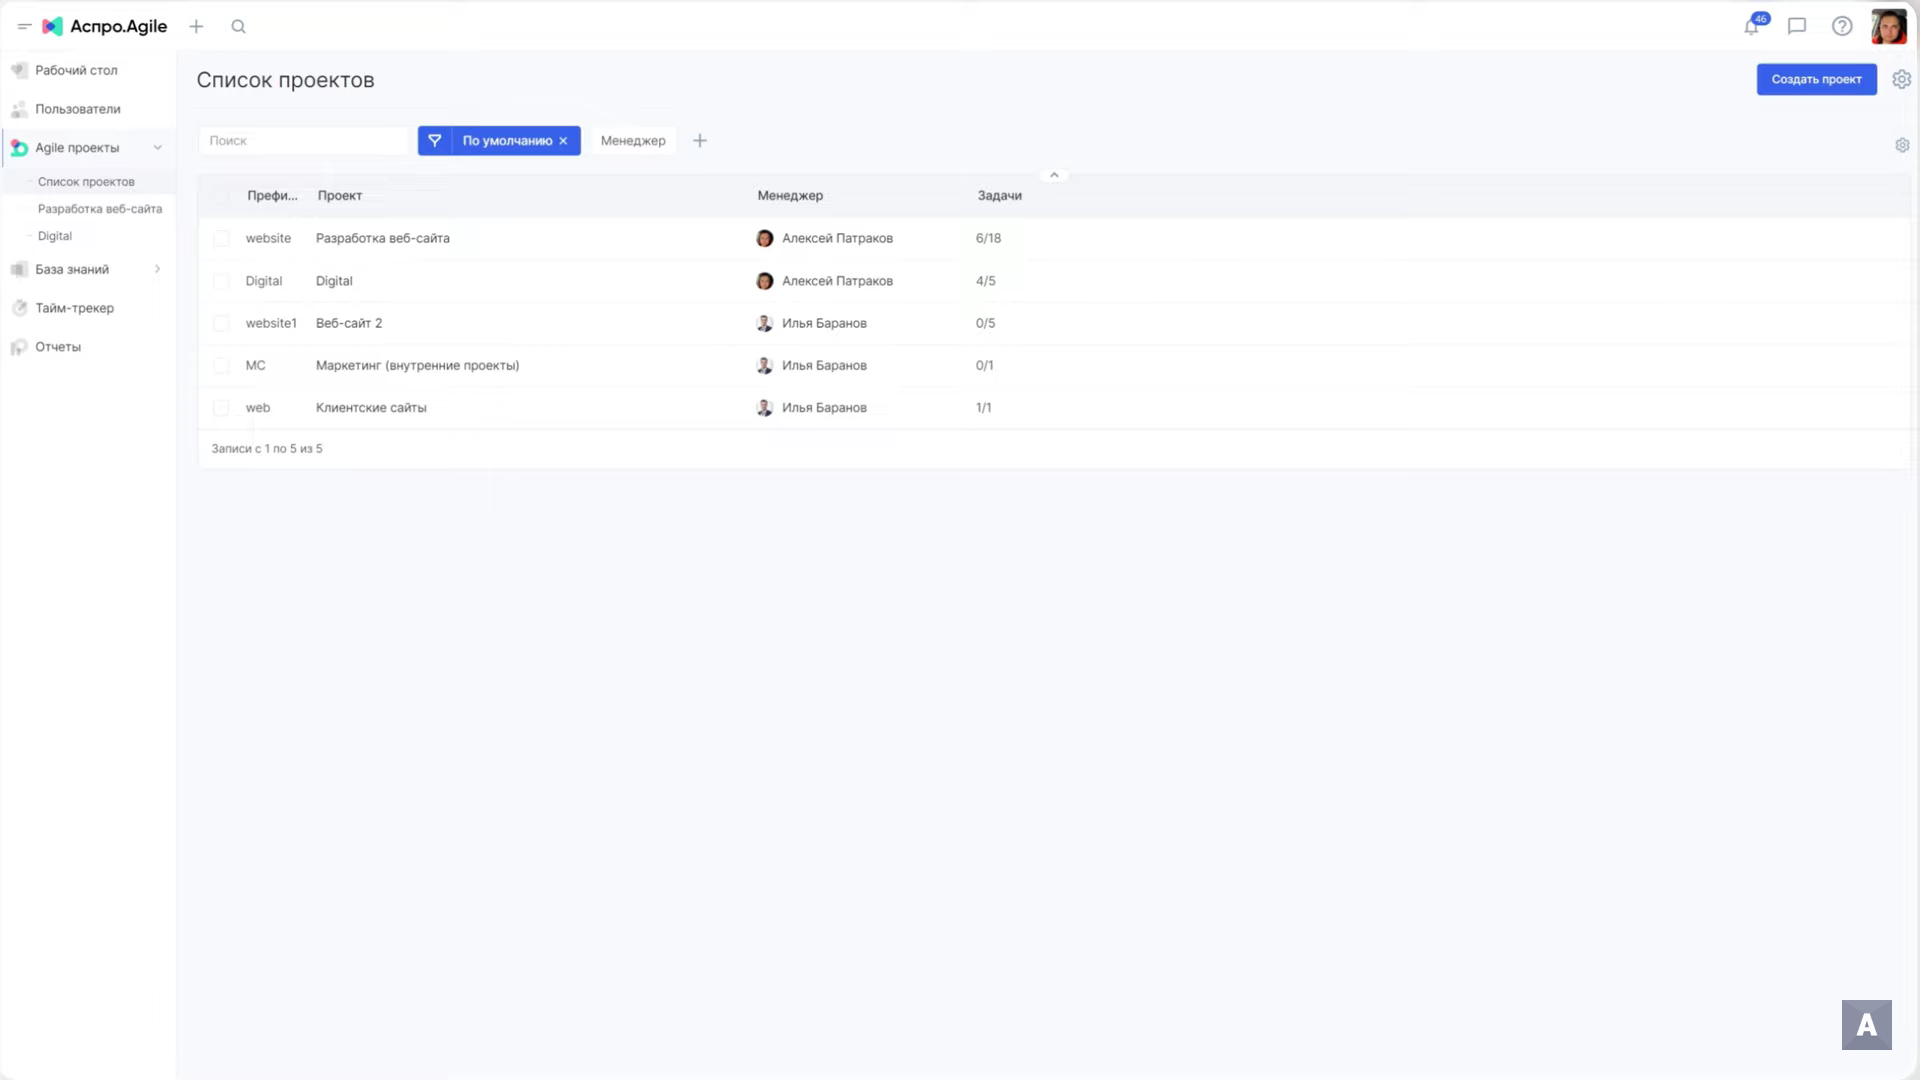Screen dimensions: 1920x1080
Task: Open the notifications bell icon
Action: [x=1751, y=27]
